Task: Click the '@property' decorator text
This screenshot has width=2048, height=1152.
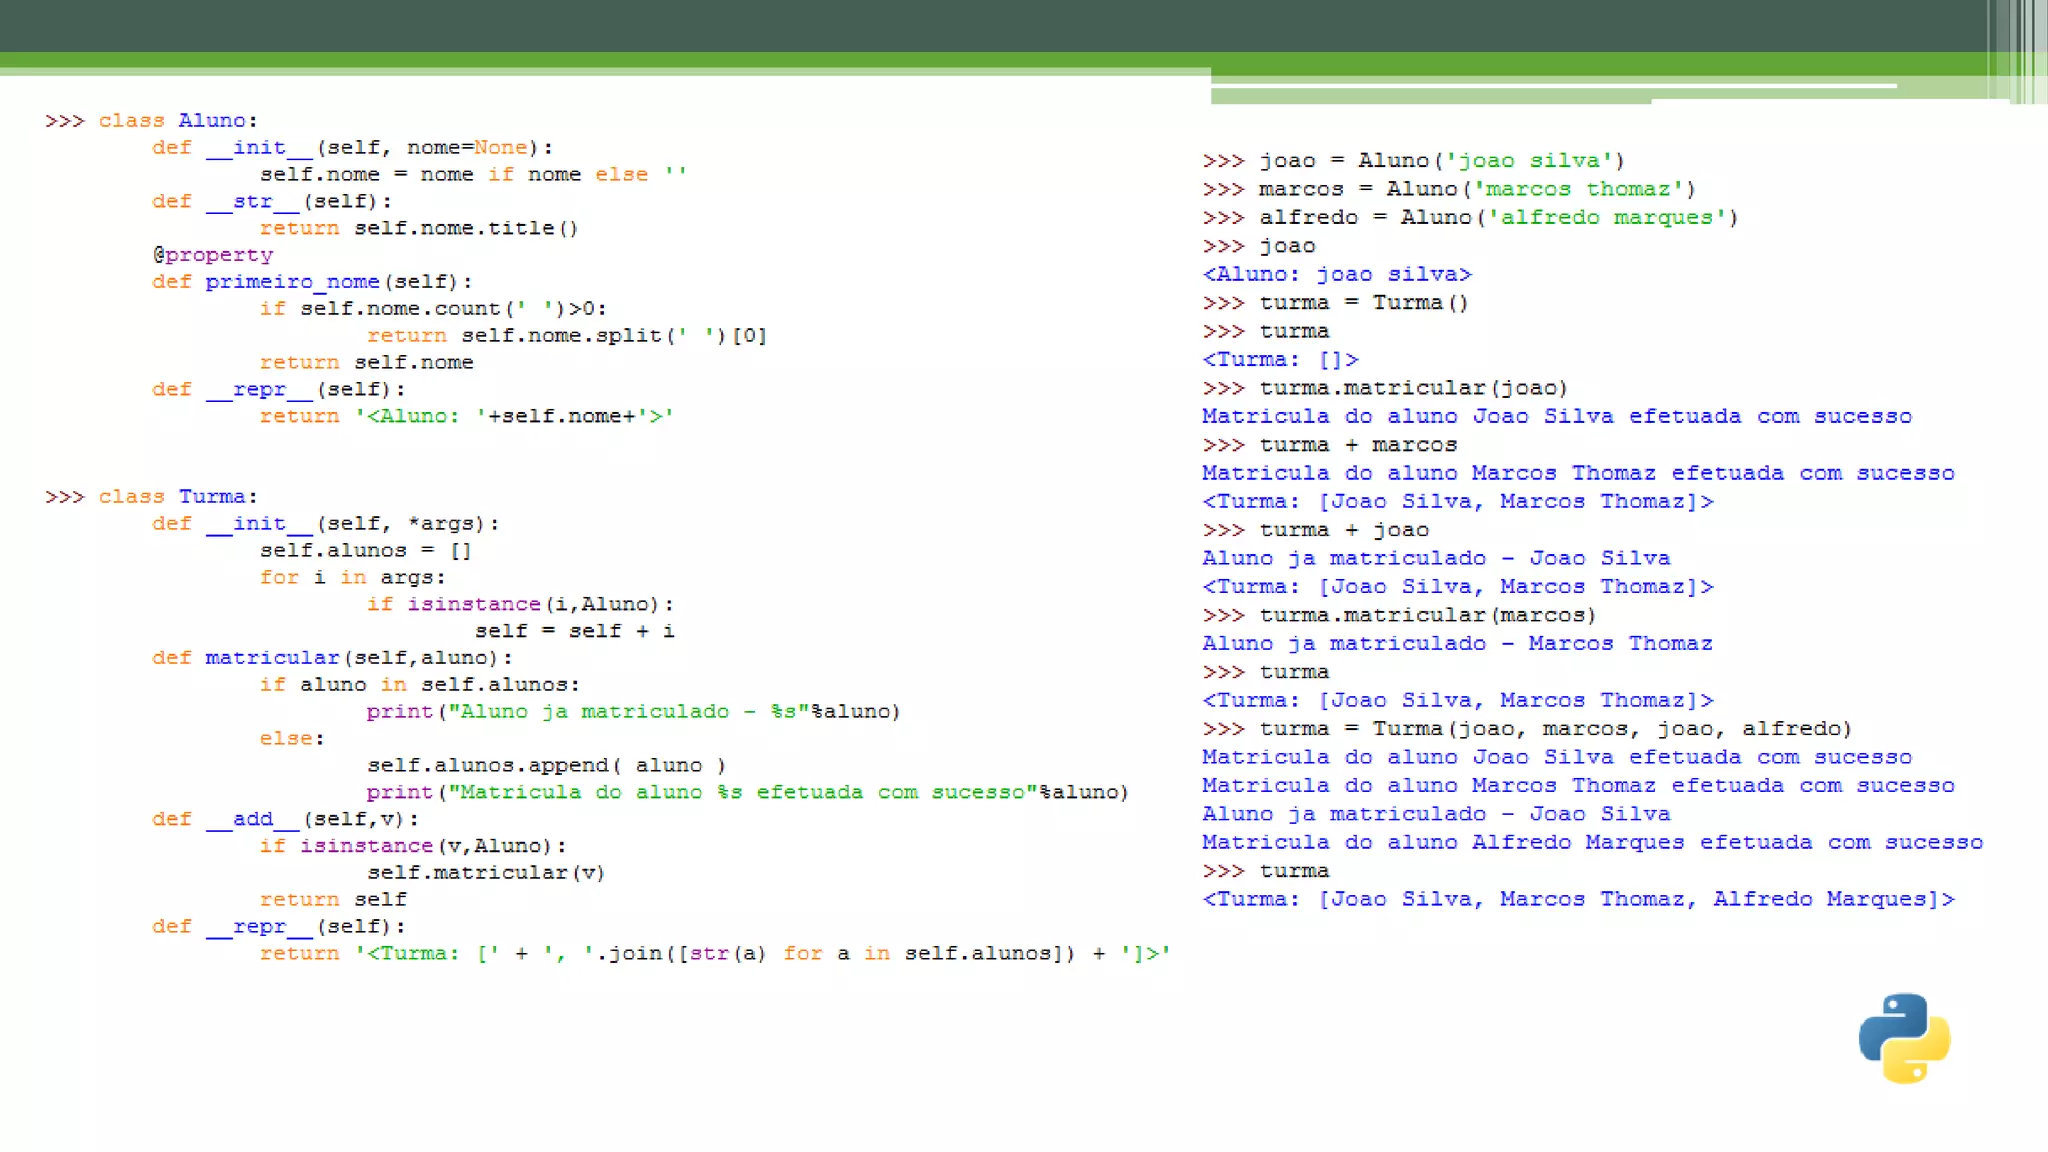Action: 213,255
